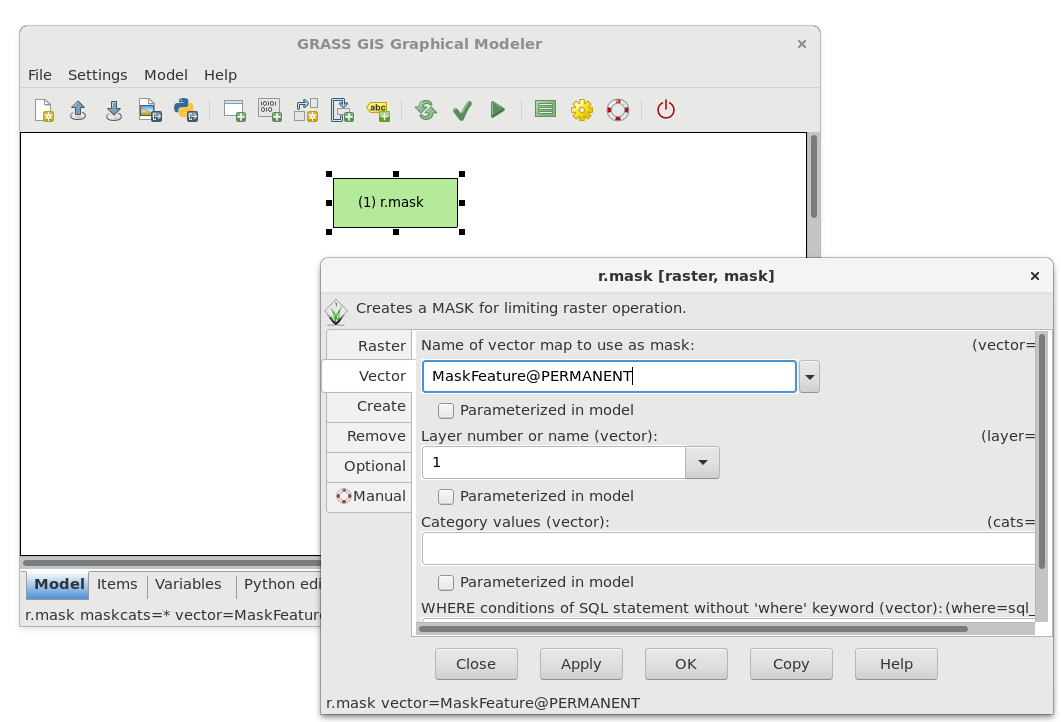Viewport: 1061px width, 722px height.
Task: Create a new model file
Action: point(43,110)
